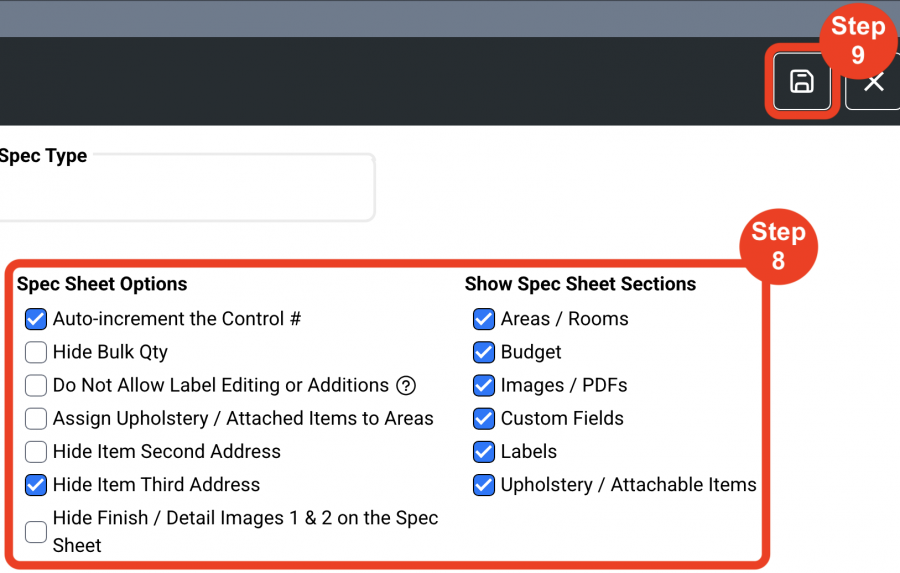This screenshot has width=900, height=573.
Task: Check Hide Finish / Detail Images option
Action: tap(36, 532)
